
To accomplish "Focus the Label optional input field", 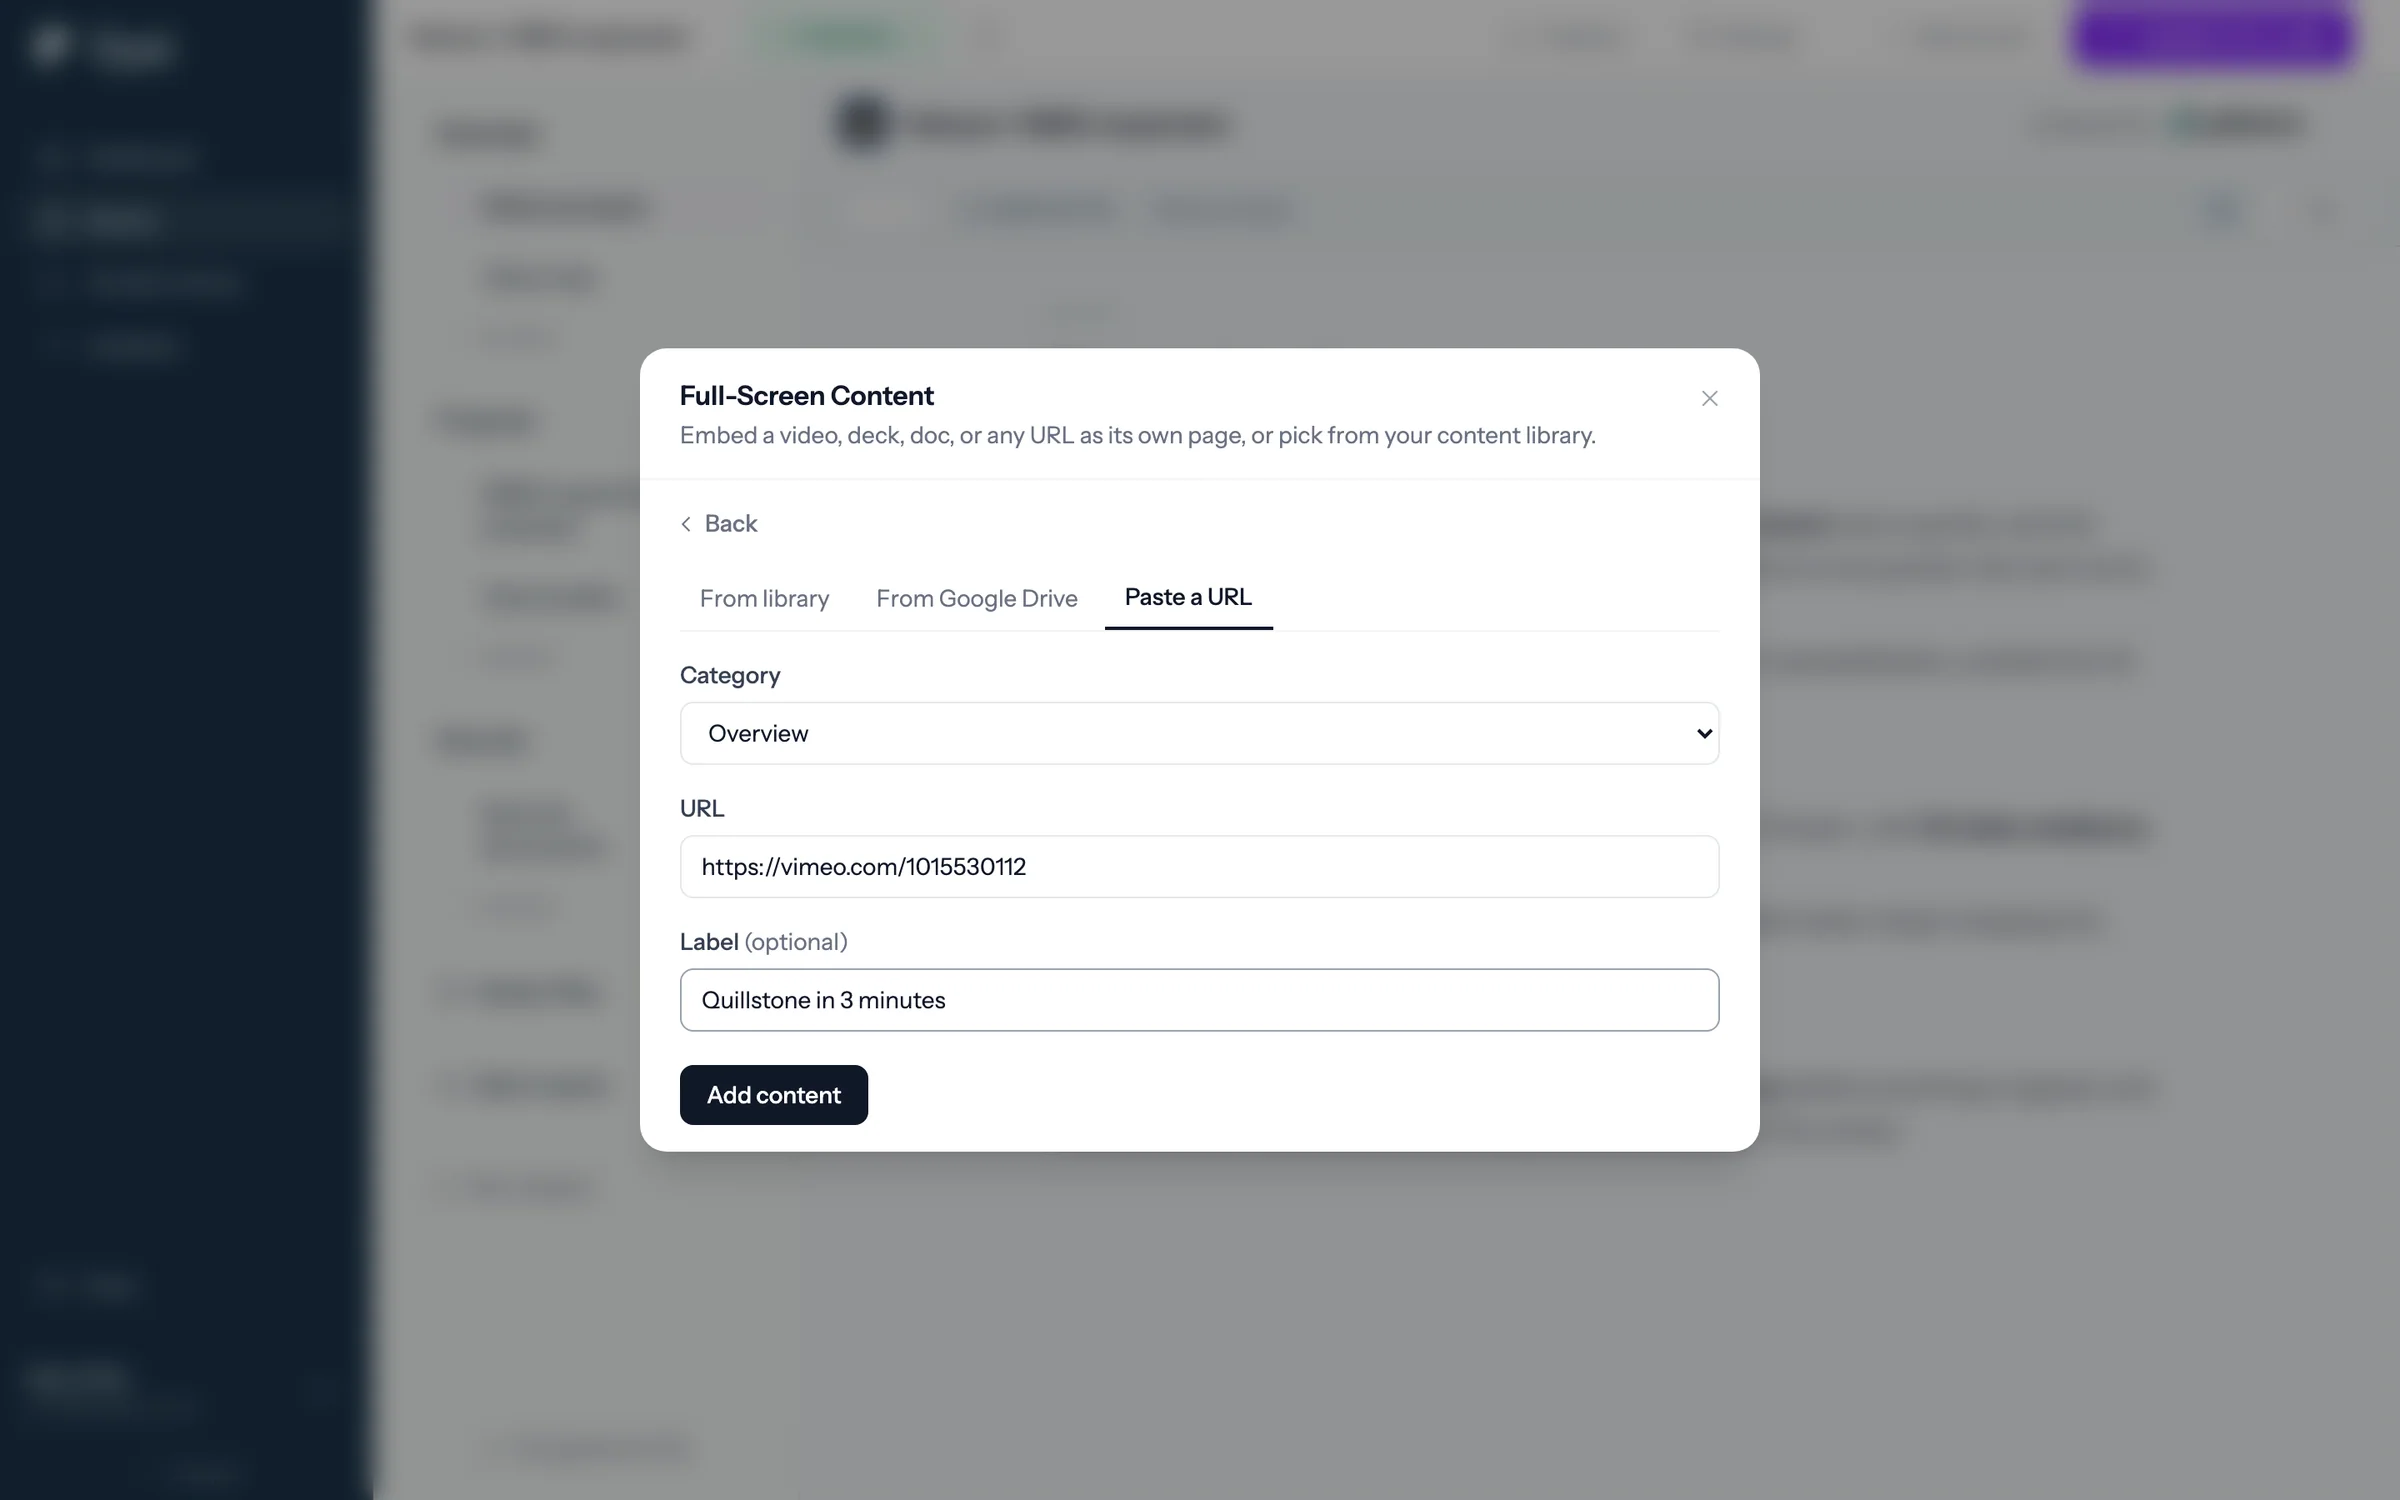I will [x=1199, y=1000].
